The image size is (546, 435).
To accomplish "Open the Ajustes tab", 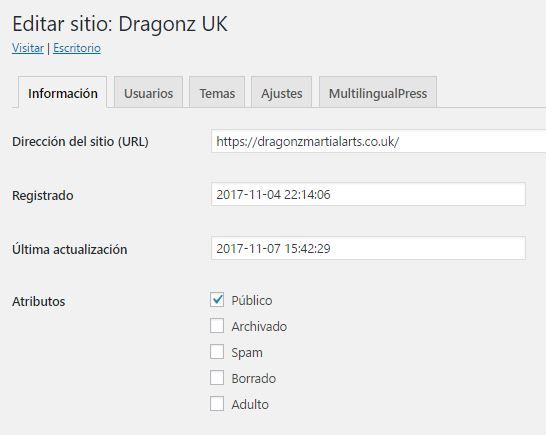I will (281, 93).
